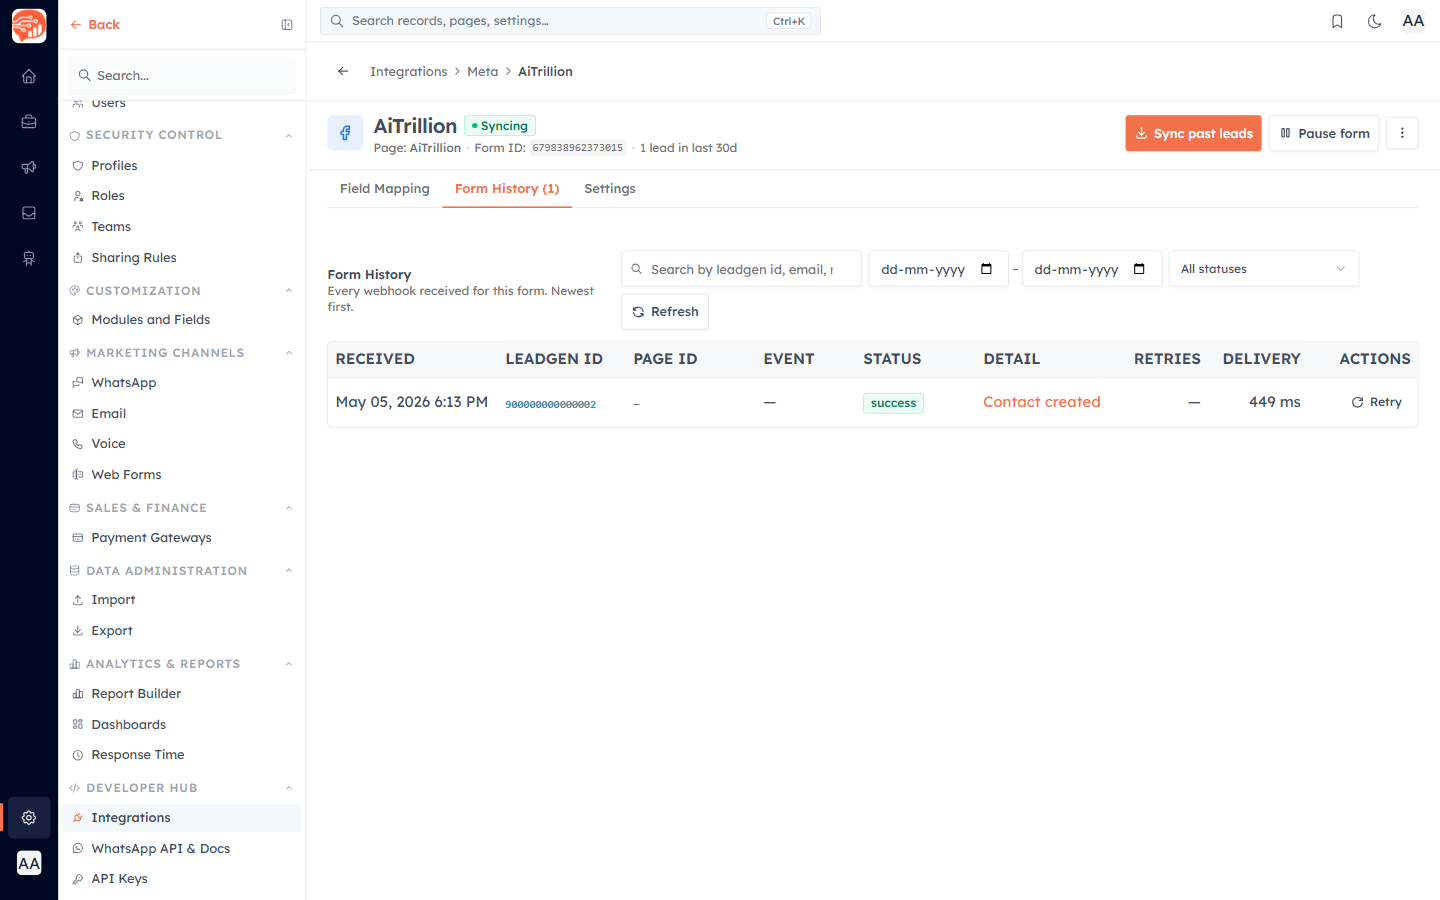Switch to the Field Mapping tab
The width and height of the screenshot is (1440, 900).
pyautogui.click(x=385, y=189)
